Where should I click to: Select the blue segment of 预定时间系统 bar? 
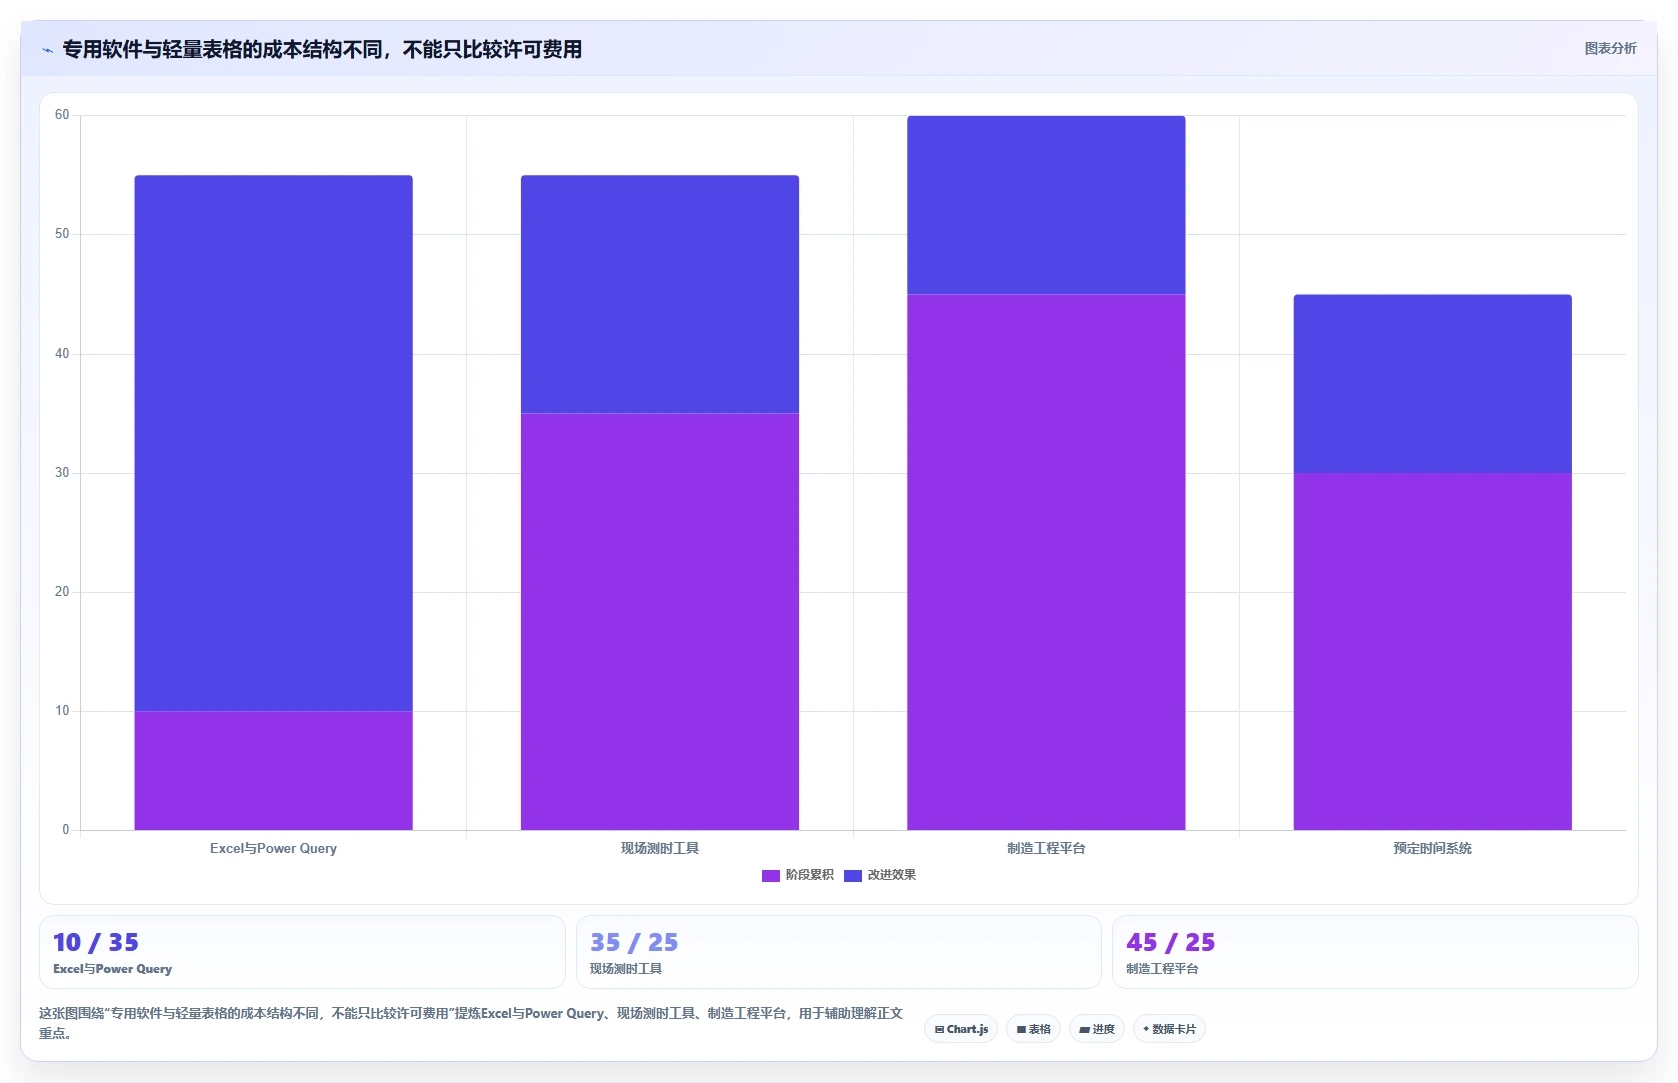coord(1432,383)
